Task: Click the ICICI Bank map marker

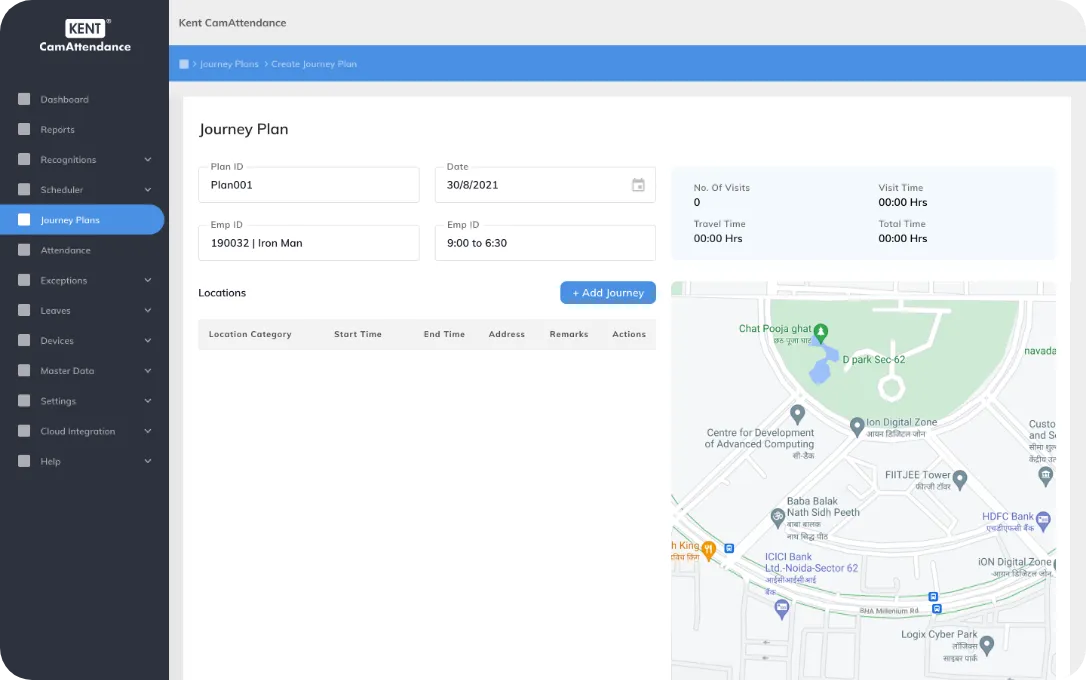Action: pyautogui.click(x=782, y=609)
